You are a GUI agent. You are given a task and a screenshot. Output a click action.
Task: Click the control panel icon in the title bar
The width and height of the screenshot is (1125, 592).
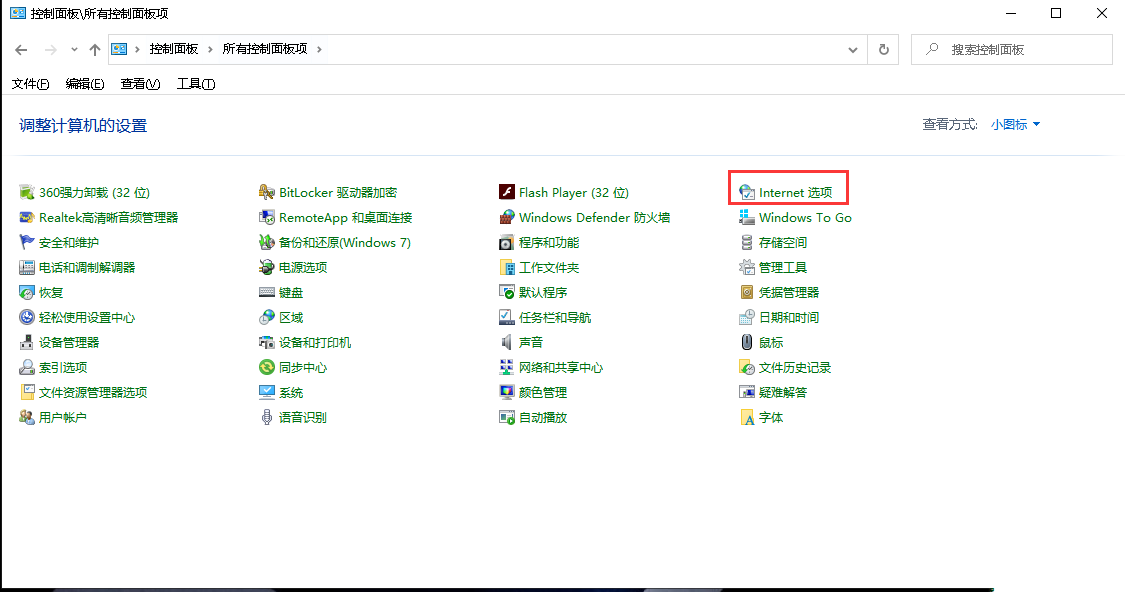click(x=17, y=13)
